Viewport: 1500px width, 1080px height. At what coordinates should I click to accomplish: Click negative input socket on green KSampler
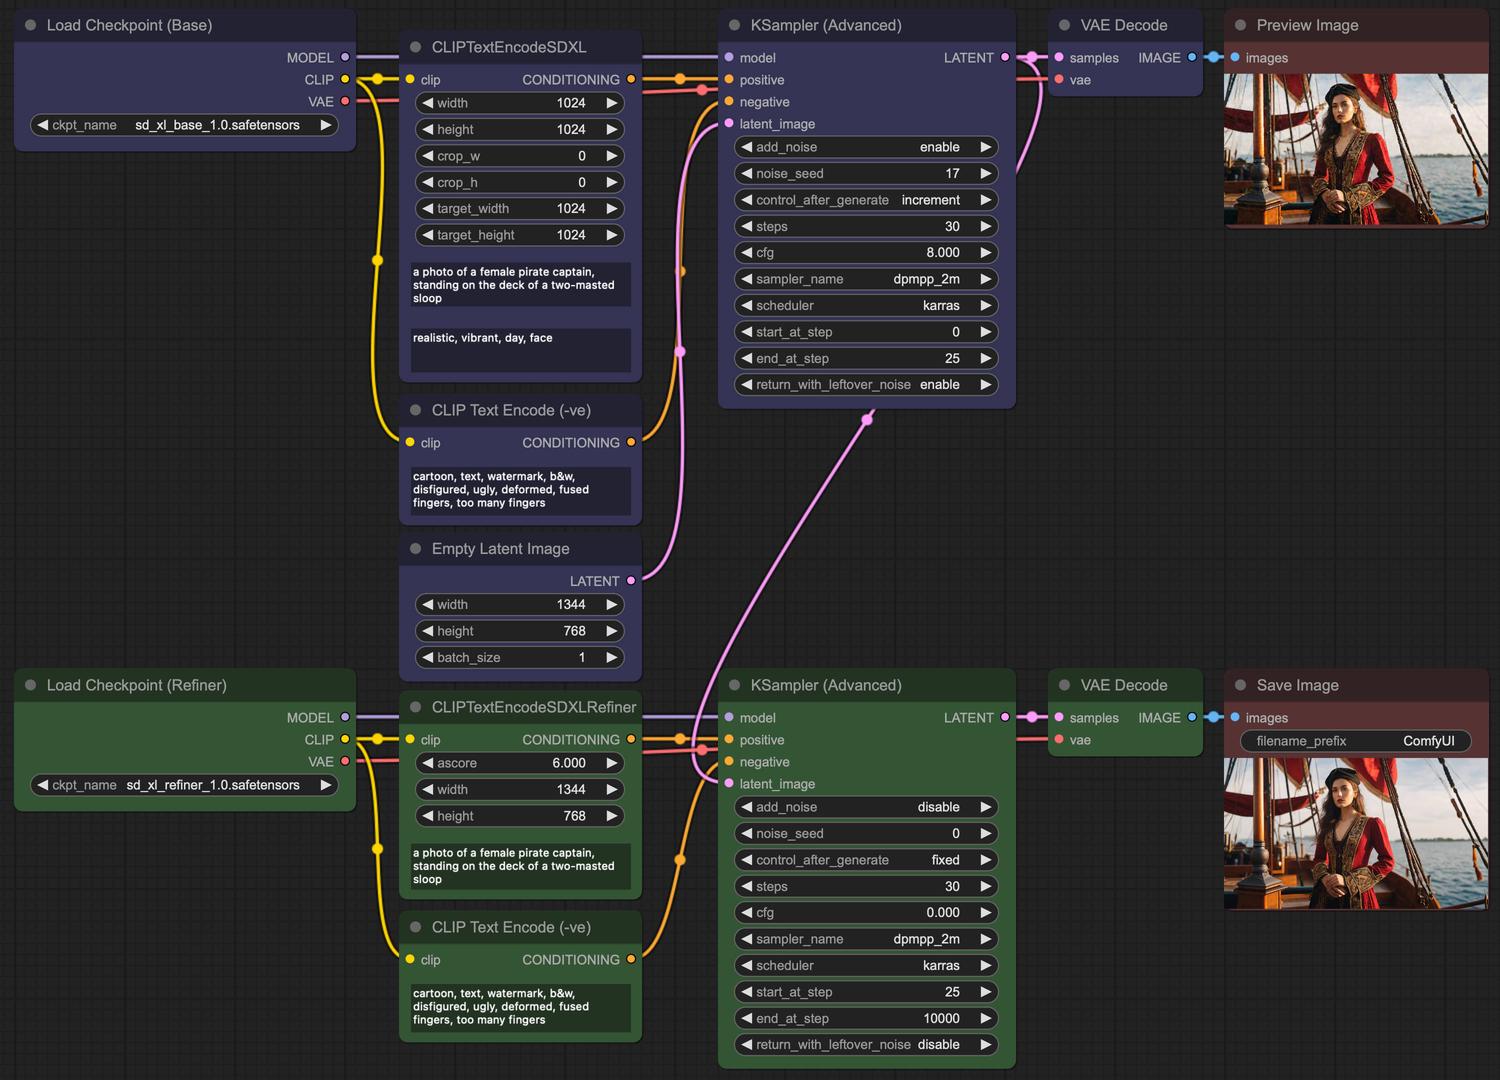click(x=729, y=761)
